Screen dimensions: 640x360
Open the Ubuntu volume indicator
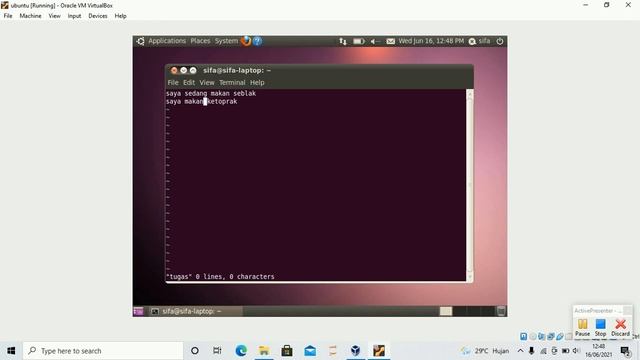click(375, 41)
